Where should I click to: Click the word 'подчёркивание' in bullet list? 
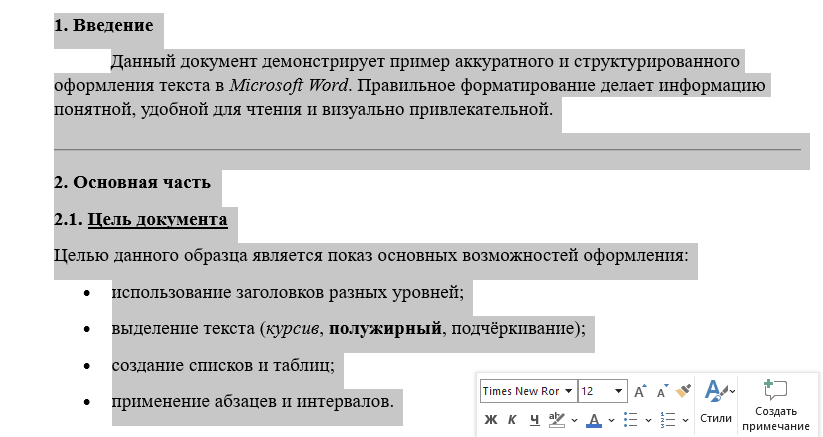click(513, 329)
